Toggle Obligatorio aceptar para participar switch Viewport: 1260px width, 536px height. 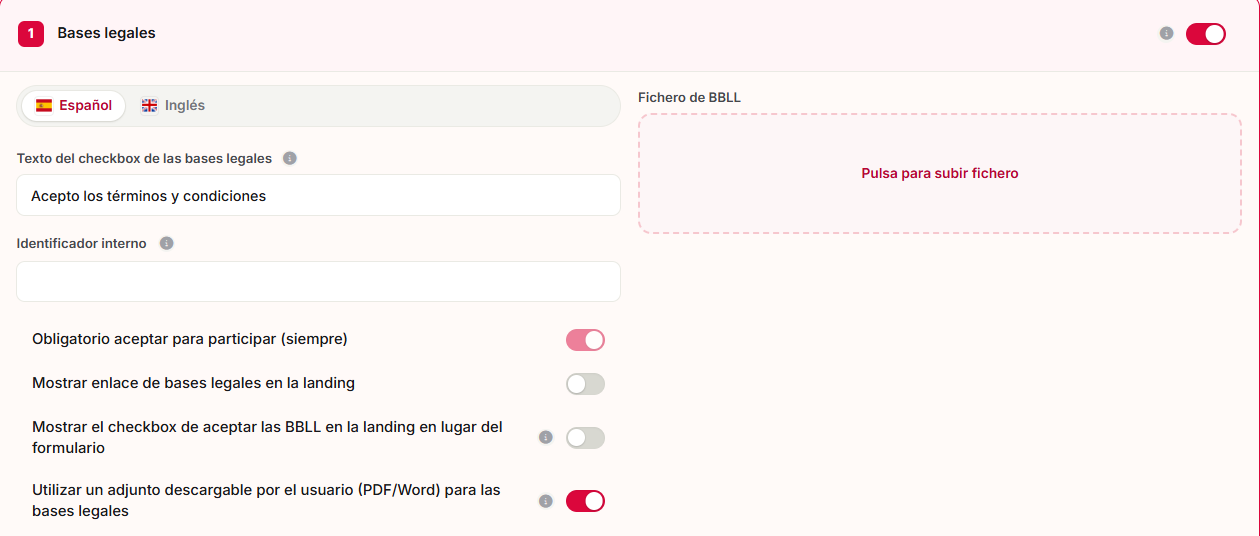click(x=586, y=340)
